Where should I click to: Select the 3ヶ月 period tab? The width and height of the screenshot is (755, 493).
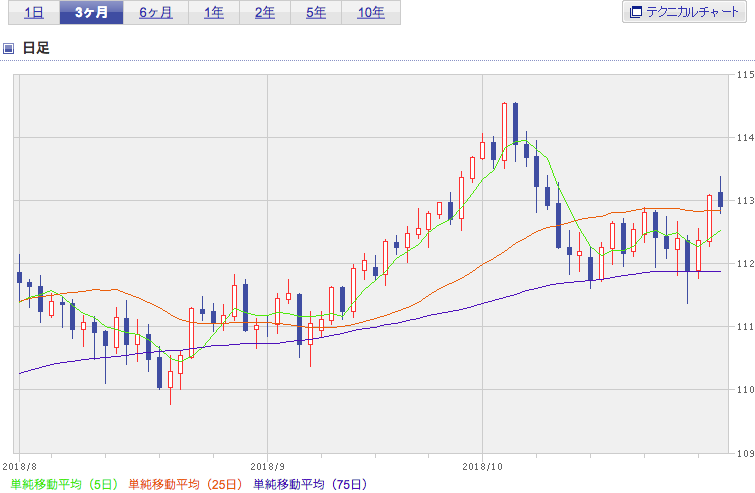(91, 13)
